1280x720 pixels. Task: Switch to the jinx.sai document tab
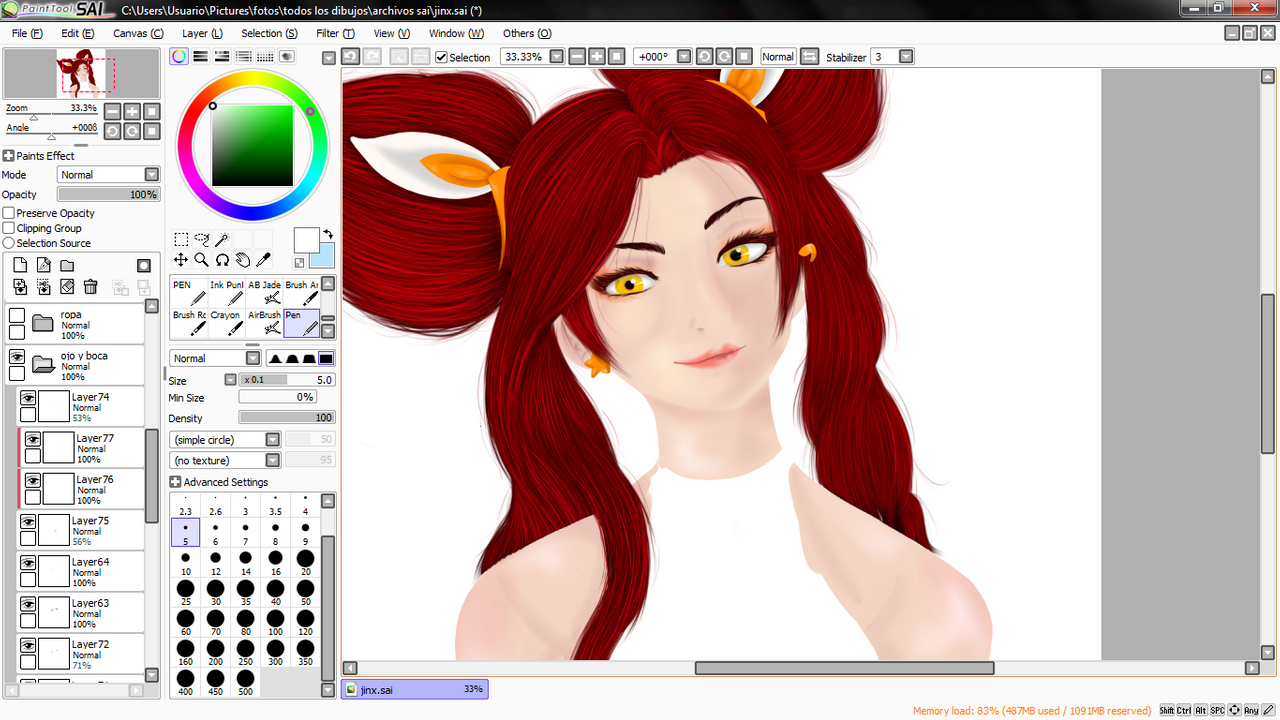[x=415, y=689]
